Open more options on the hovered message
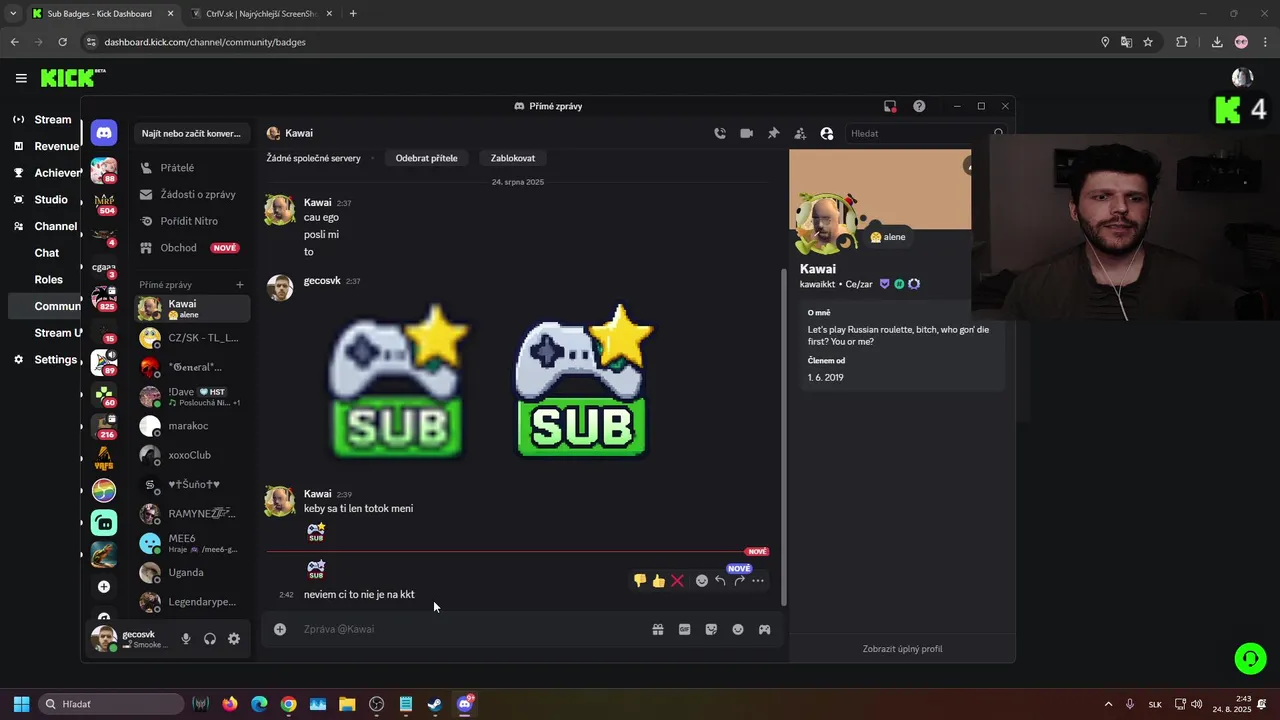Viewport: 1280px width, 720px height. coord(758,580)
